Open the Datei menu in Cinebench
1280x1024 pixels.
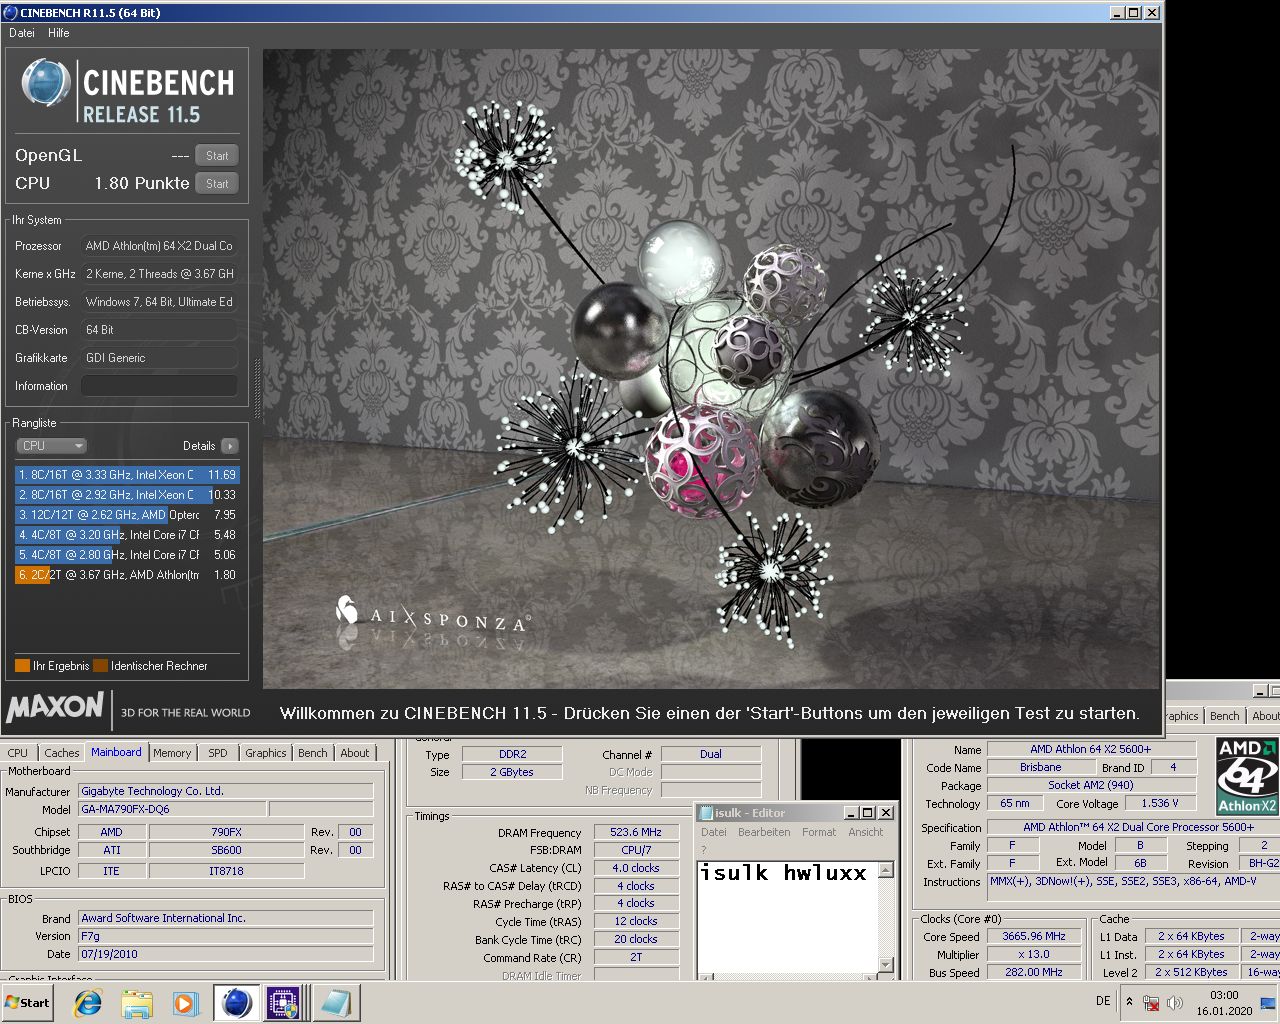[x=22, y=33]
